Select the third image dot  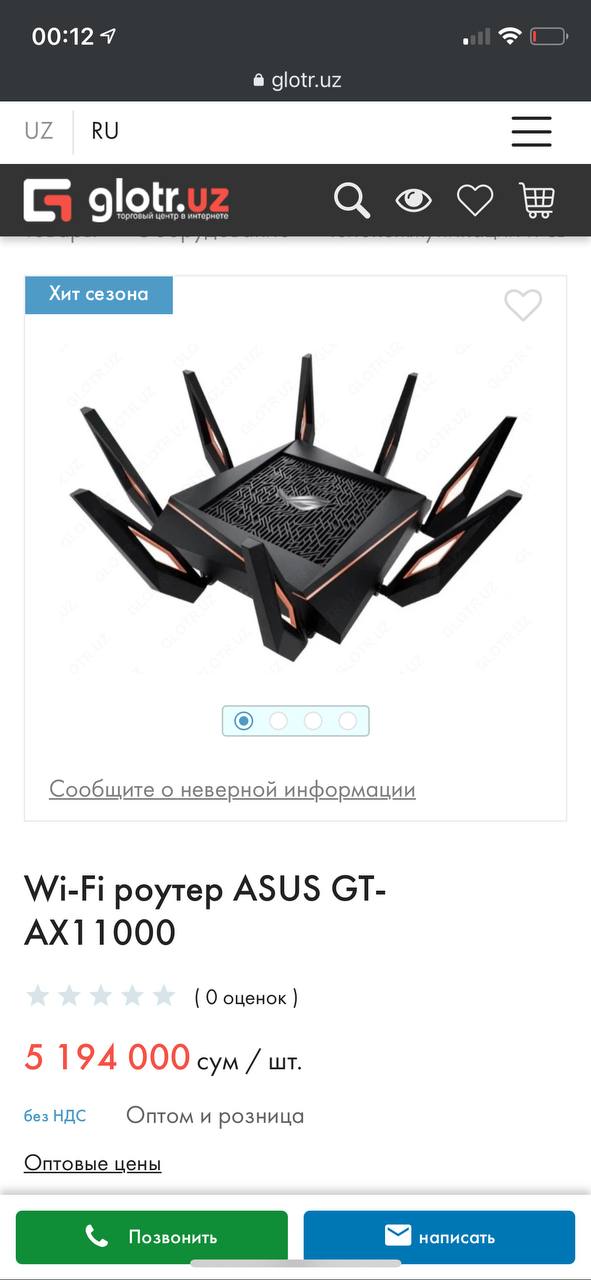tap(313, 721)
